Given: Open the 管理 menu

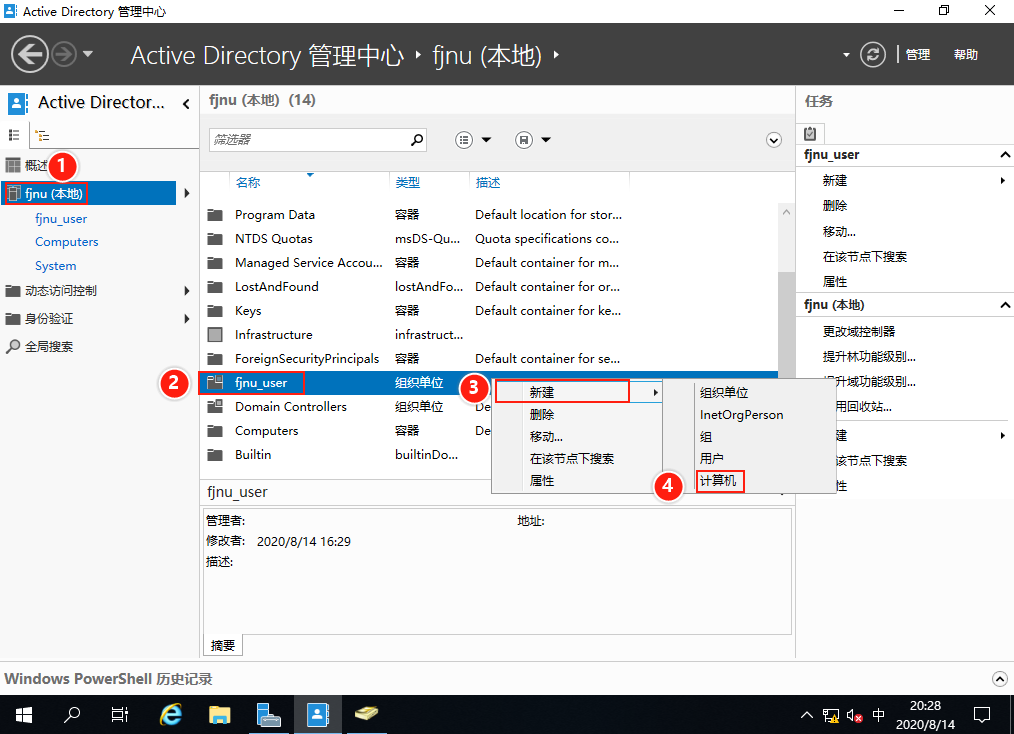Looking at the screenshot, I should (918, 55).
